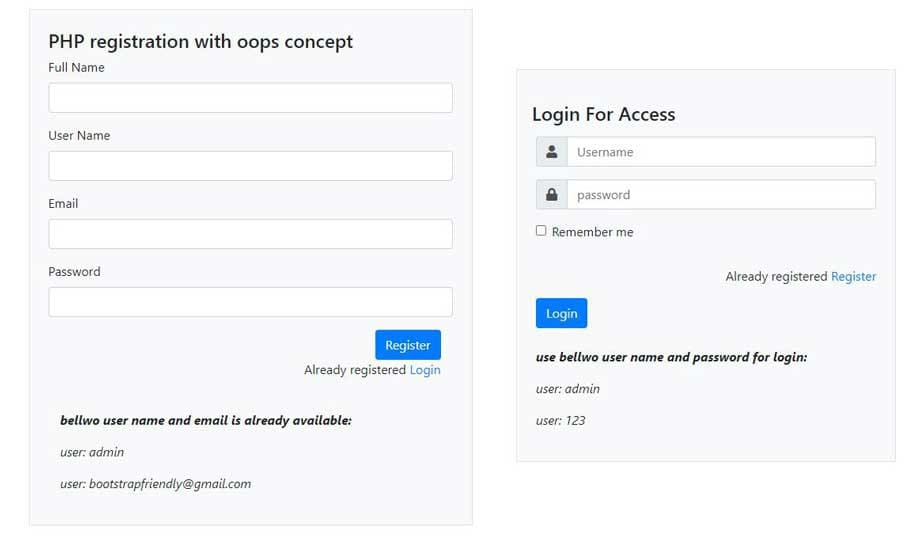Follow the Register link in login form

[x=853, y=276]
